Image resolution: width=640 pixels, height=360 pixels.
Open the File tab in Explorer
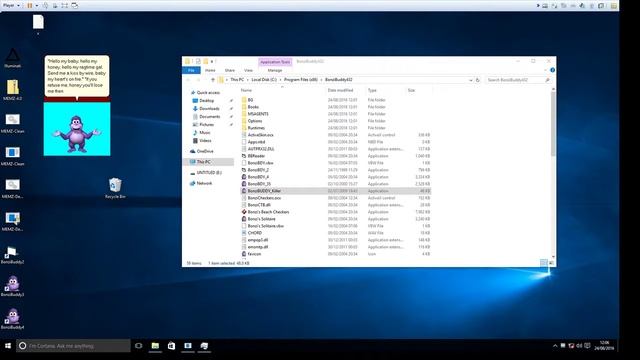click(191, 70)
